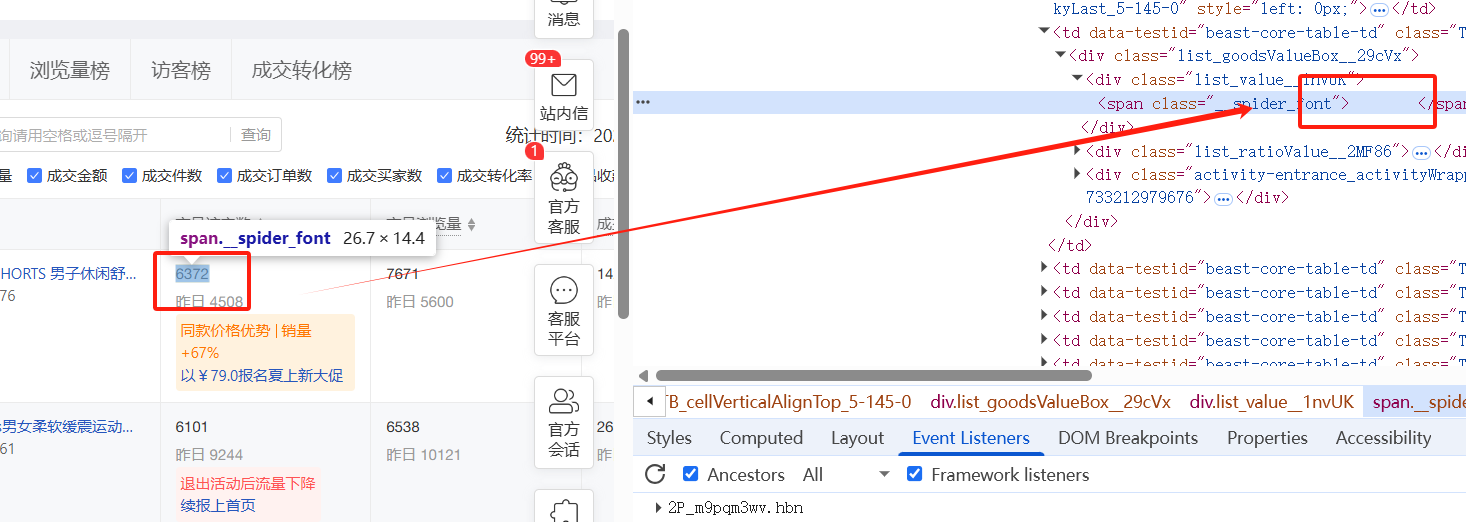Click the refresh event listeners icon
1466x522 pixels.
pyautogui.click(x=655, y=475)
